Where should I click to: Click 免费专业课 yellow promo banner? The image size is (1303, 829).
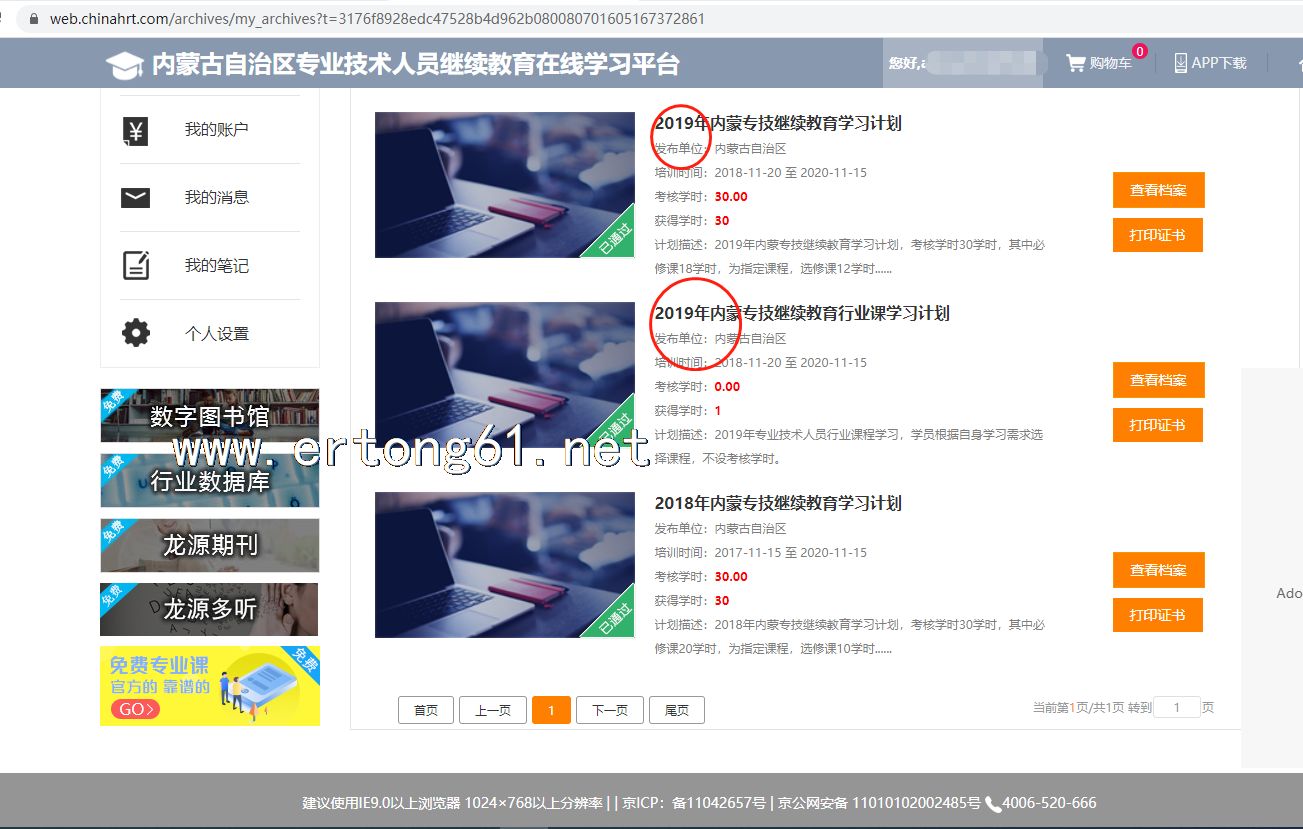coord(210,686)
